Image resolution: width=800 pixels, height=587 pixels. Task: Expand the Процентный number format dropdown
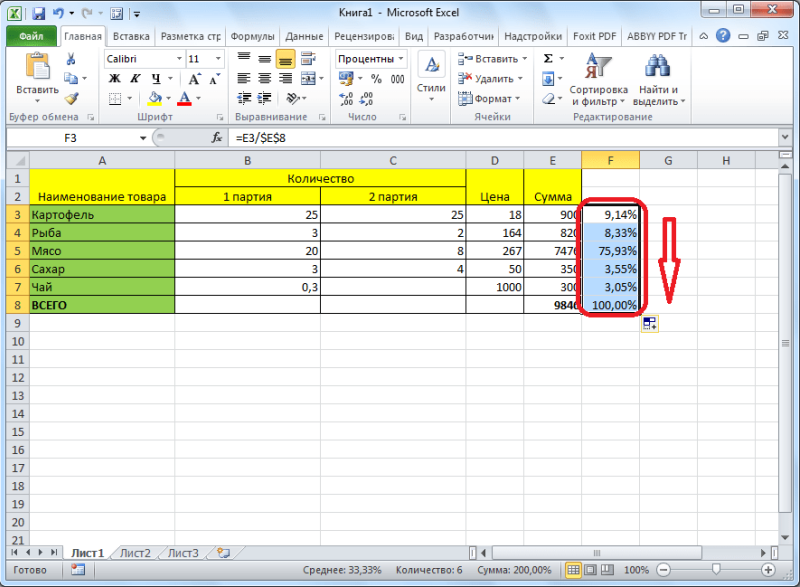[401, 59]
